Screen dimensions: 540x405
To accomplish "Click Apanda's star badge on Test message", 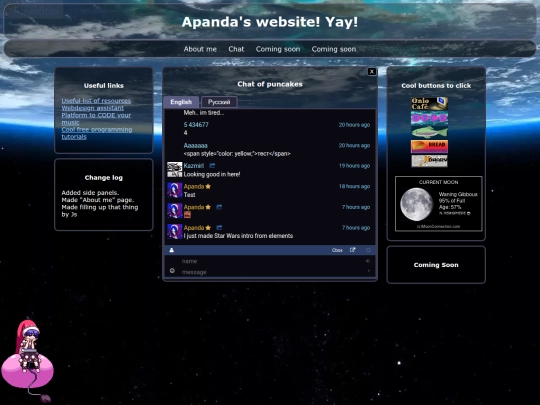I will (208, 187).
